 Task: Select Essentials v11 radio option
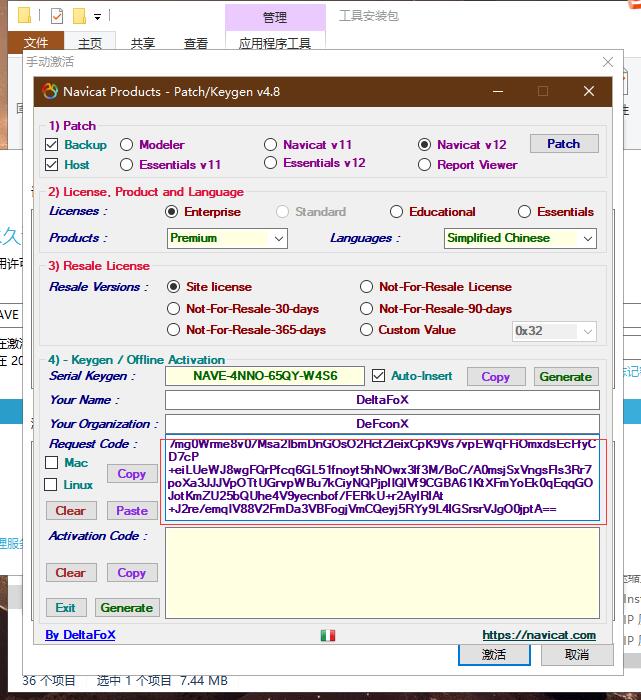[x=126, y=165]
